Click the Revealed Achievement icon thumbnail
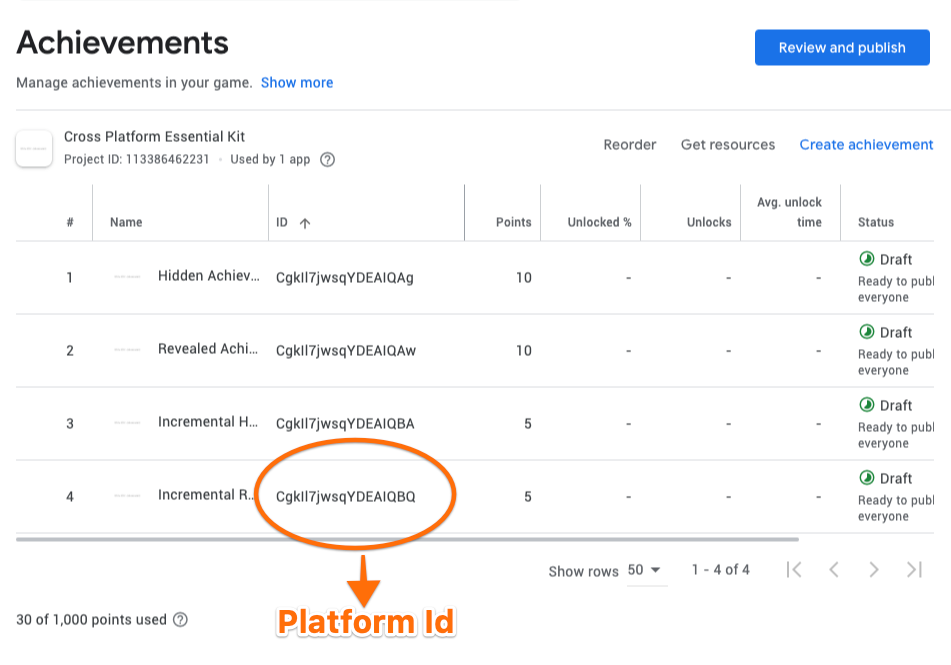 point(127,350)
